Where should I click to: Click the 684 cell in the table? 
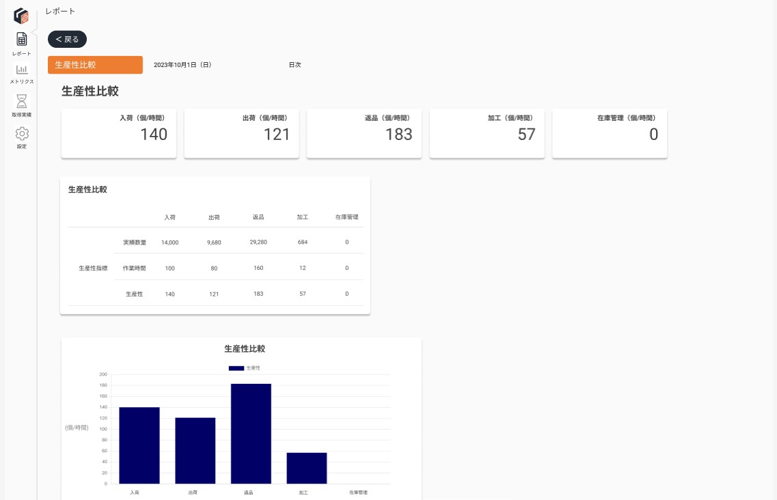coord(303,242)
